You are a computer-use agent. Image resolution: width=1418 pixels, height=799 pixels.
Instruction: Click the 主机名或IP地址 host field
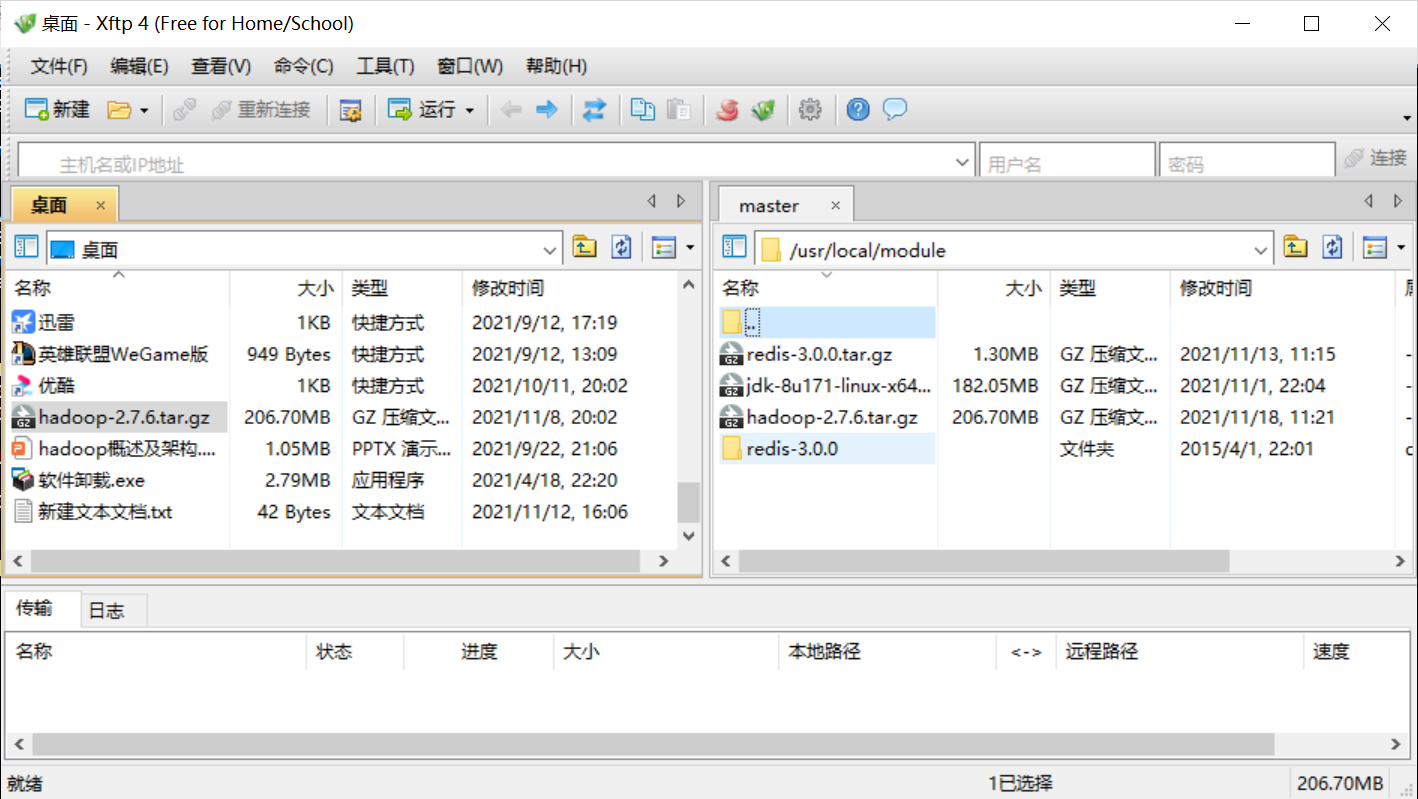point(497,162)
